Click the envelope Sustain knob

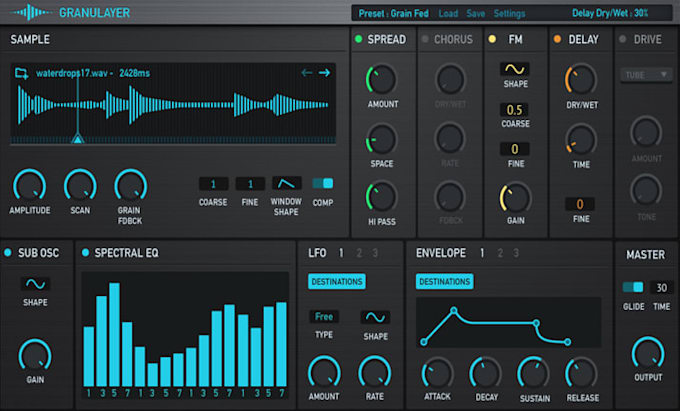click(533, 373)
